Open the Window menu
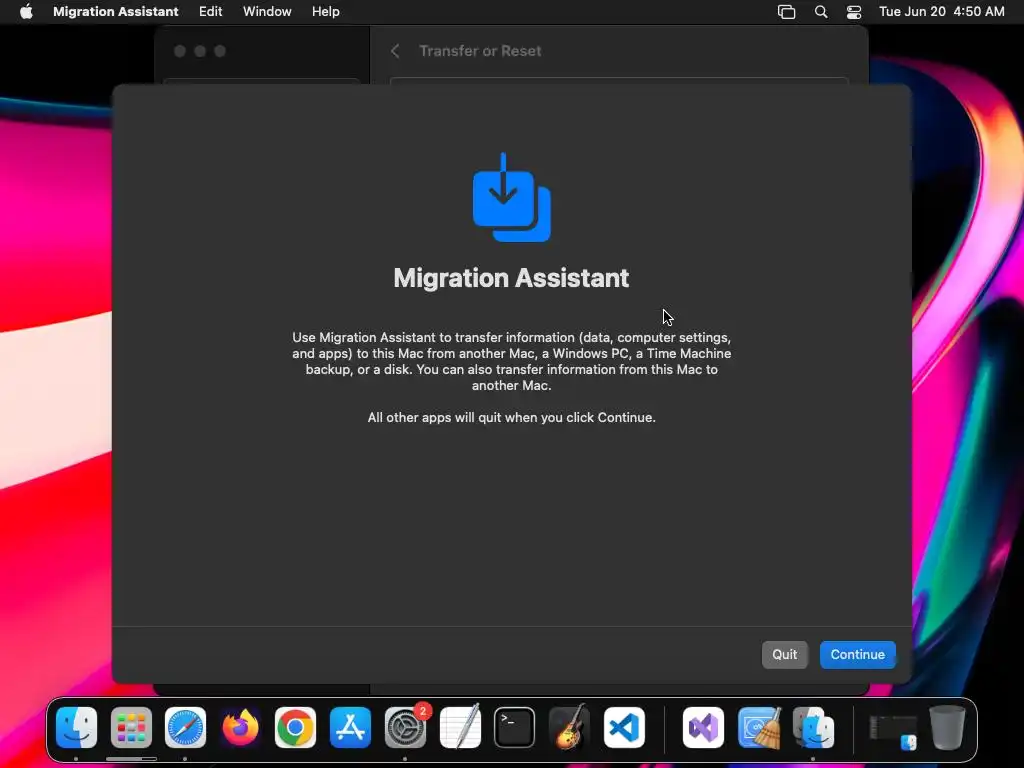The width and height of the screenshot is (1024, 768). click(267, 12)
